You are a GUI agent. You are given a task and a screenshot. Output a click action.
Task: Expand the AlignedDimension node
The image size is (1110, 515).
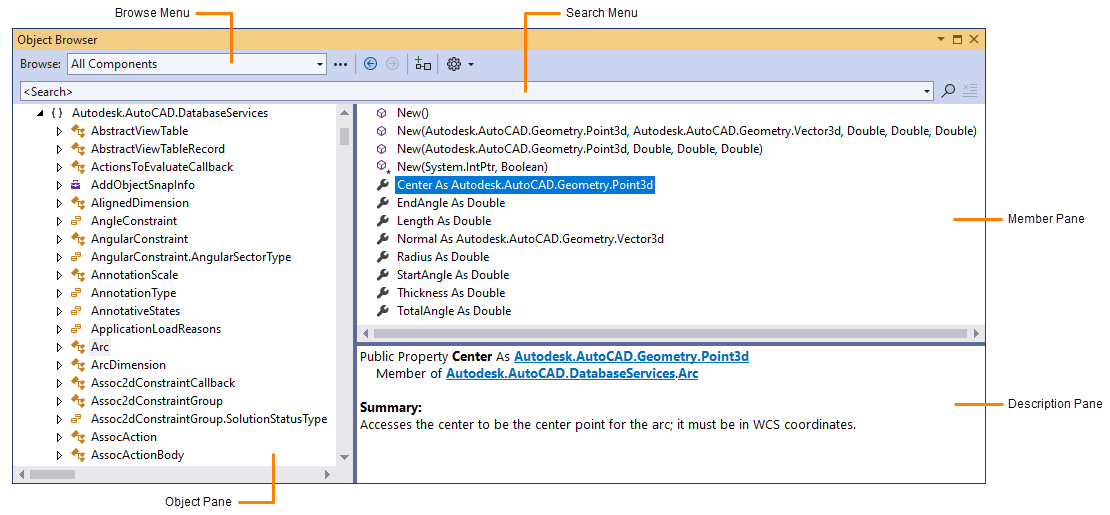click(x=59, y=203)
